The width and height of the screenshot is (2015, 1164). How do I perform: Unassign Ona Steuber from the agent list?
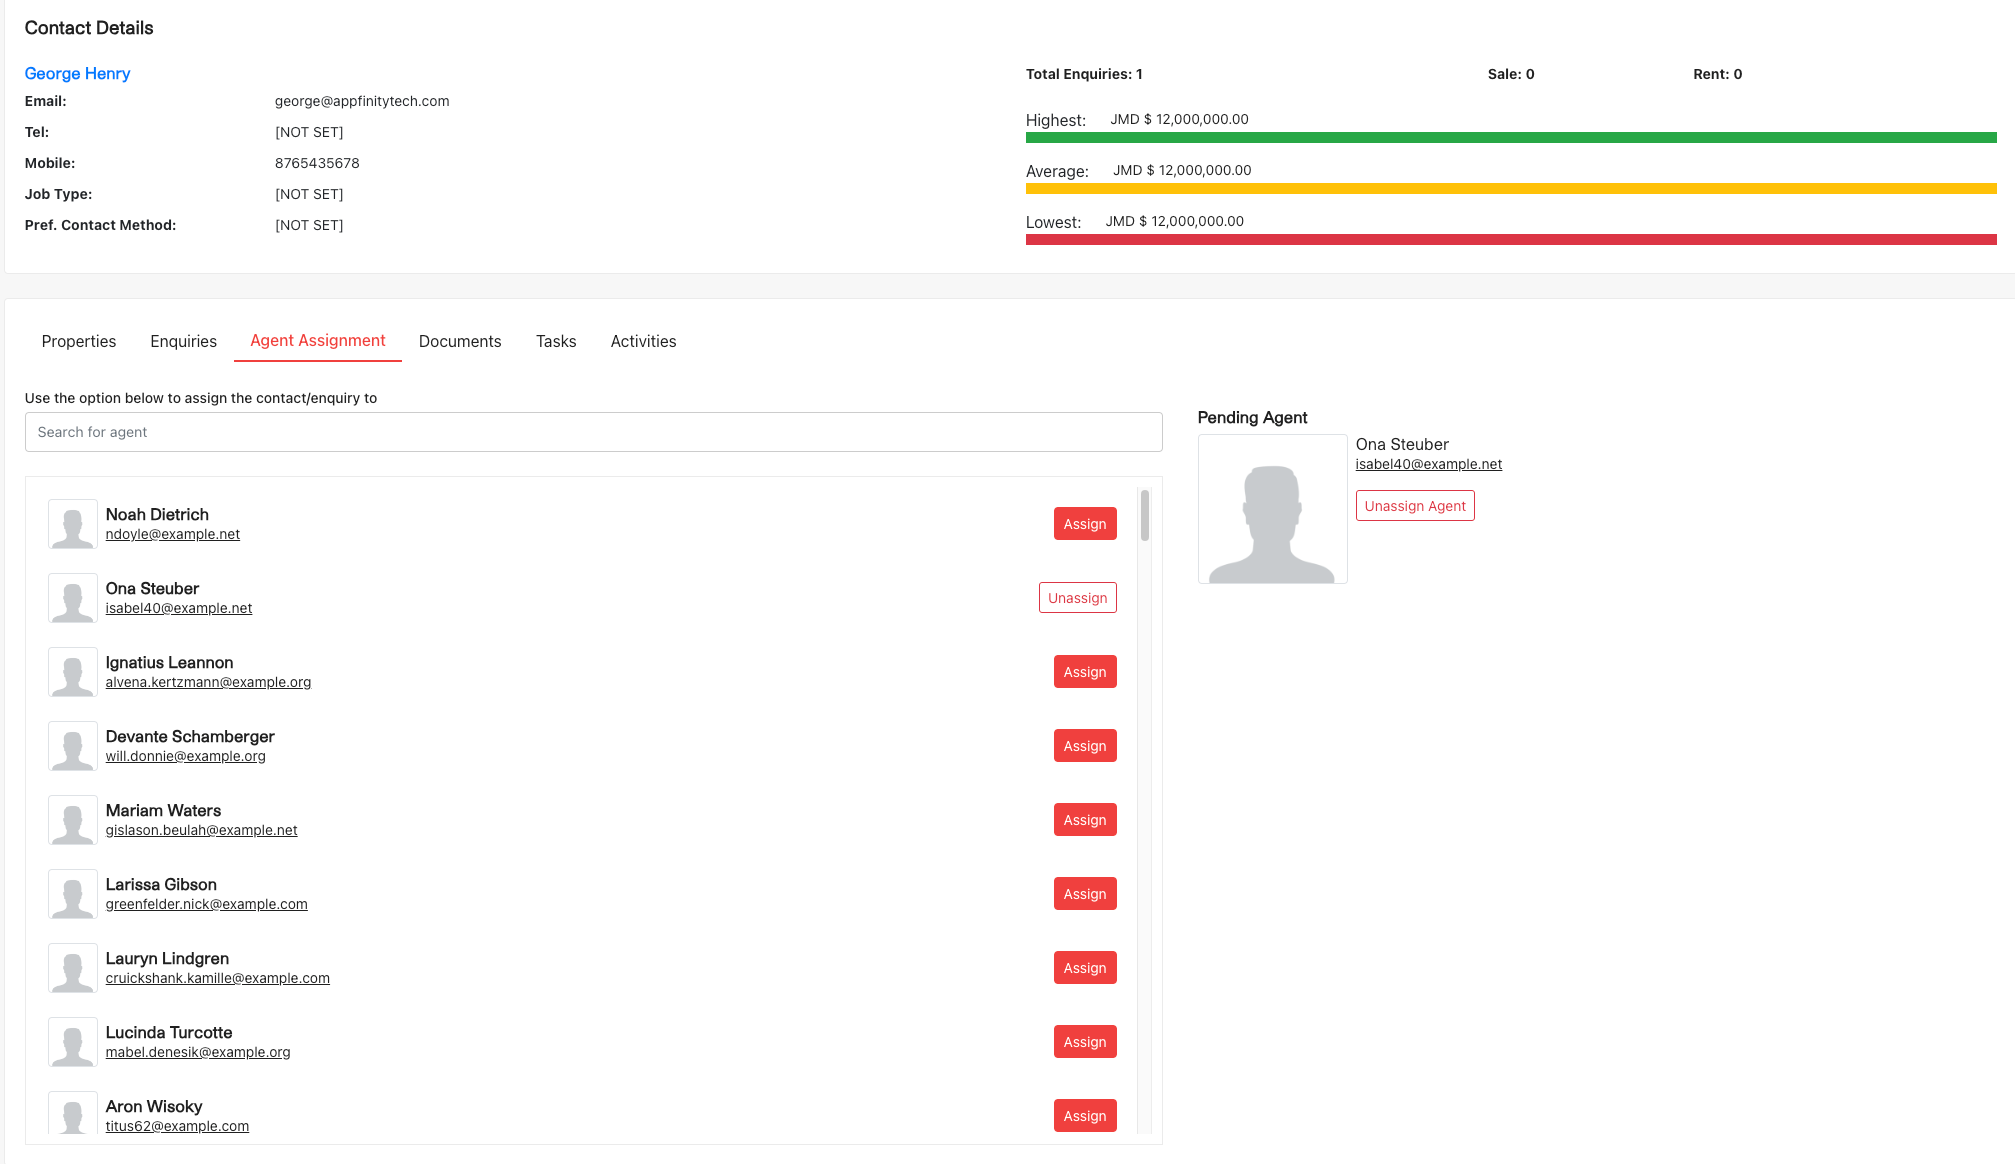pyautogui.click(x=1077, y=597)
